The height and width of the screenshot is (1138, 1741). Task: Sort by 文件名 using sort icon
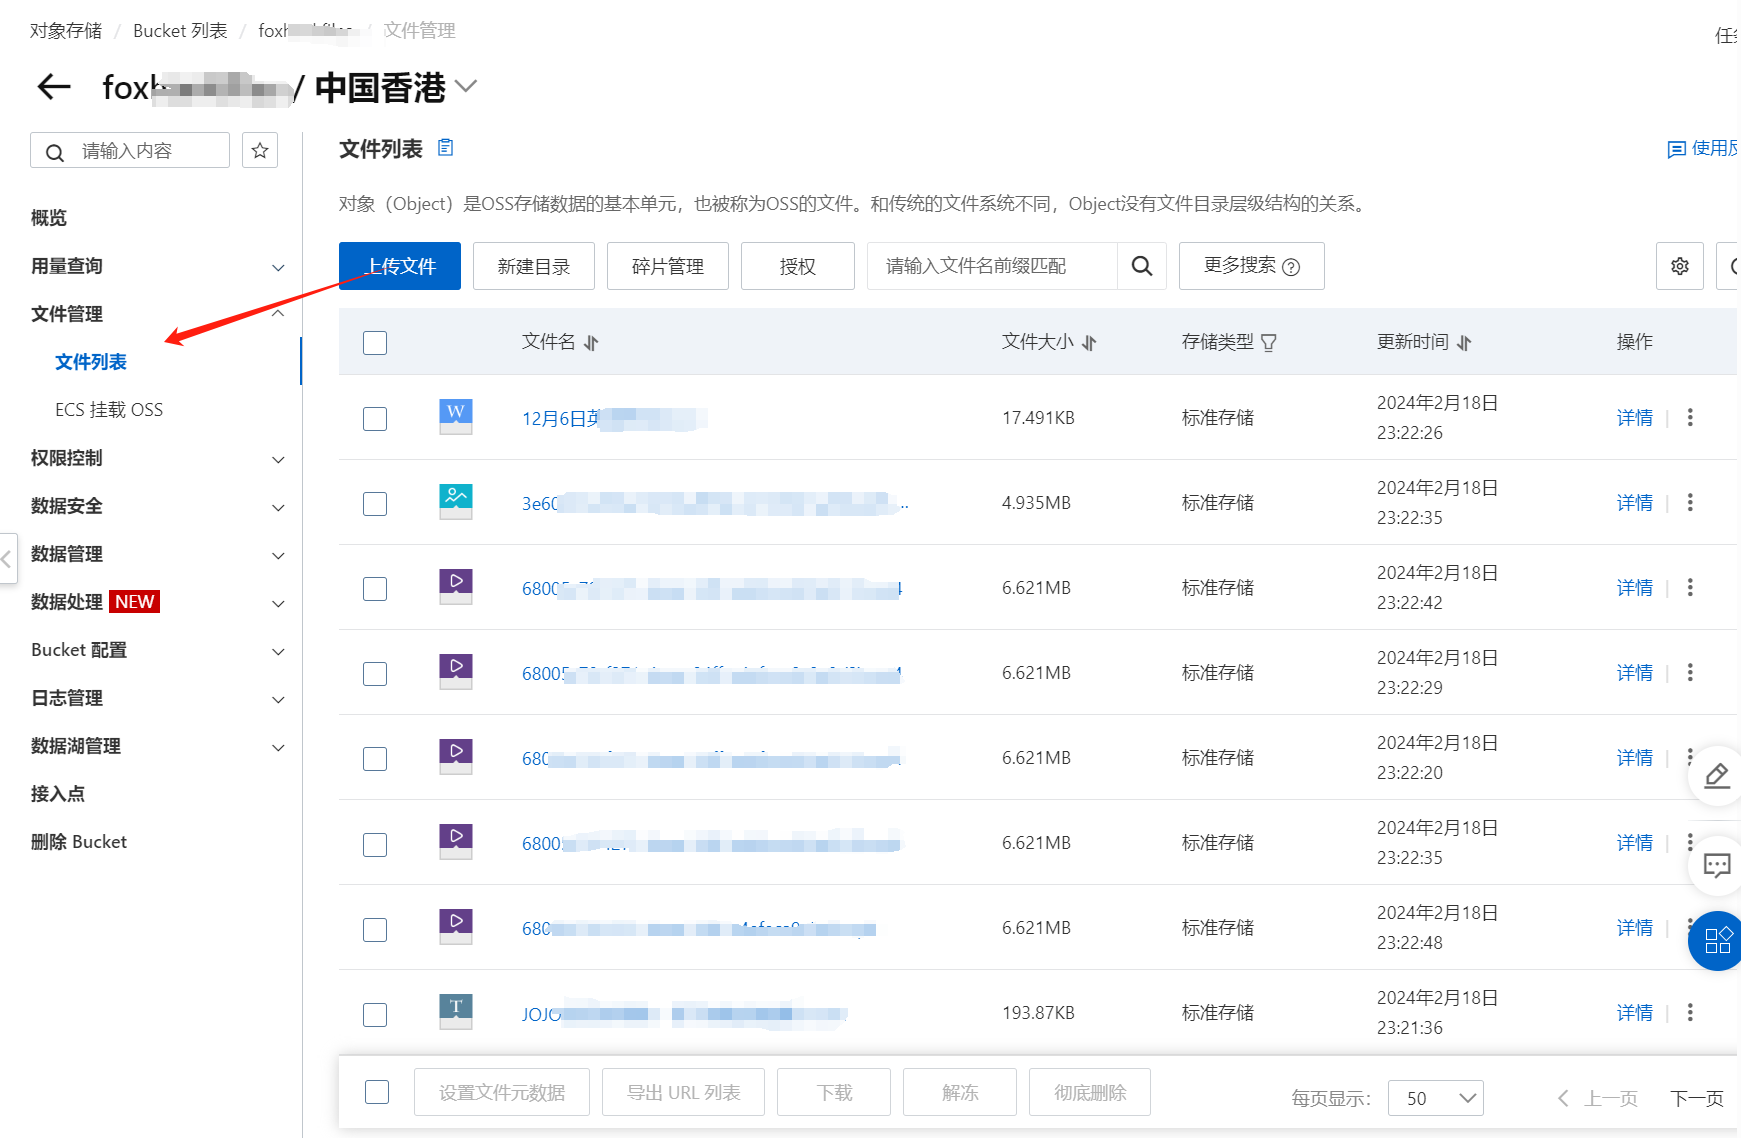[x=591, y=343]
